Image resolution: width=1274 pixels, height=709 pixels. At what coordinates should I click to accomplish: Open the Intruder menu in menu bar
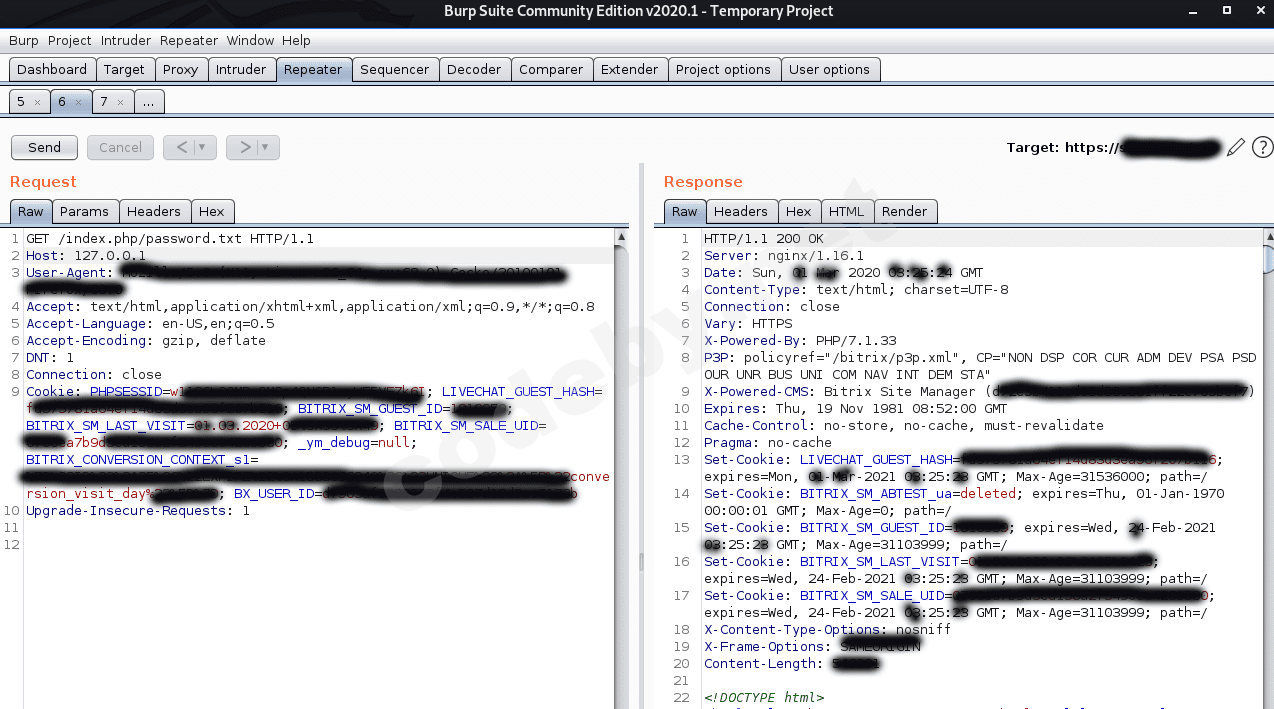click(x=126, y=41)
